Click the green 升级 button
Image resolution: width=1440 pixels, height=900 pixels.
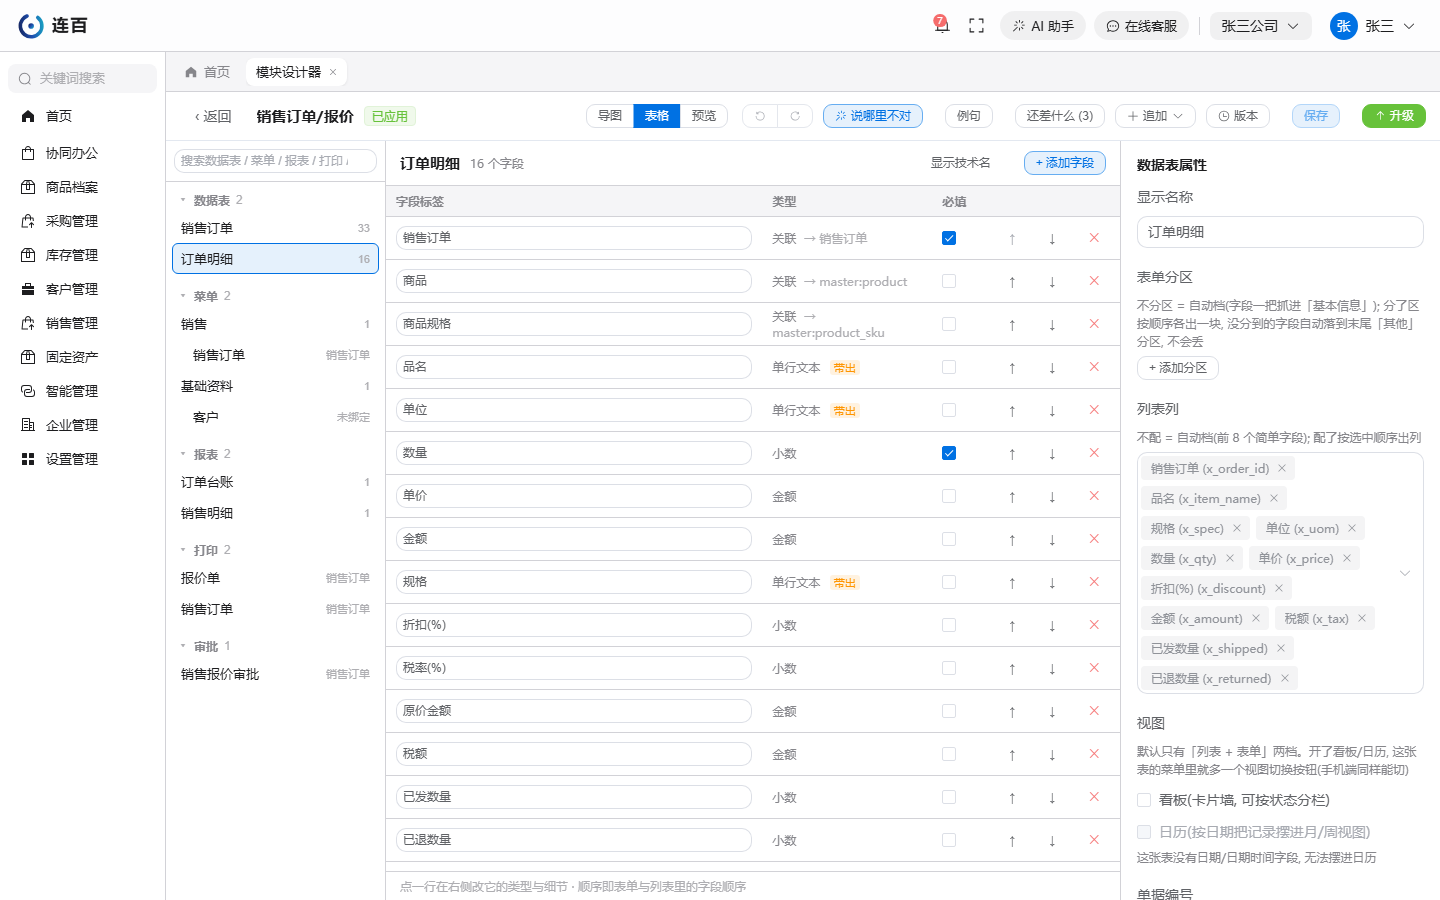(x=1394, y=116)
